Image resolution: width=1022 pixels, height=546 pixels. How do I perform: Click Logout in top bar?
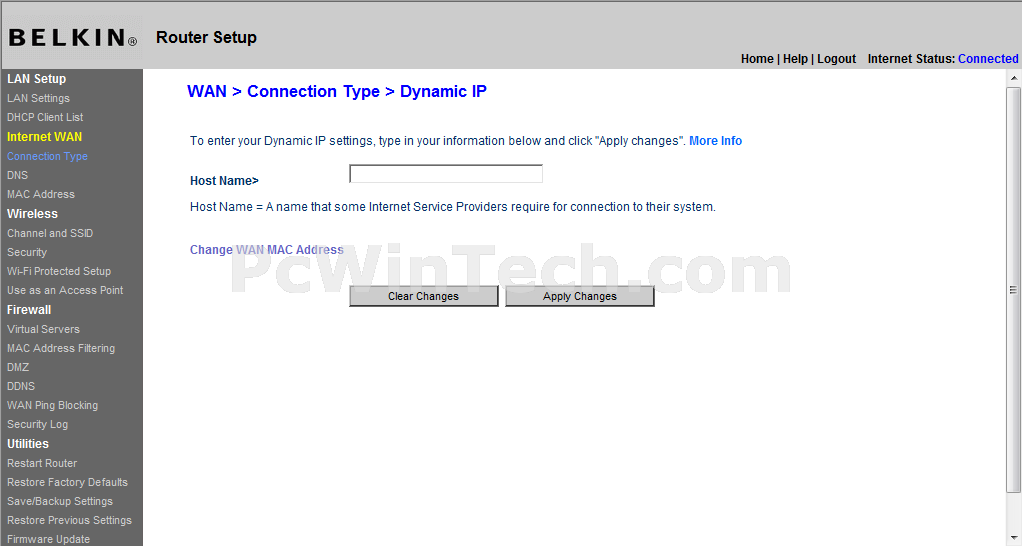pyautogui.click(x=836, y=59)
